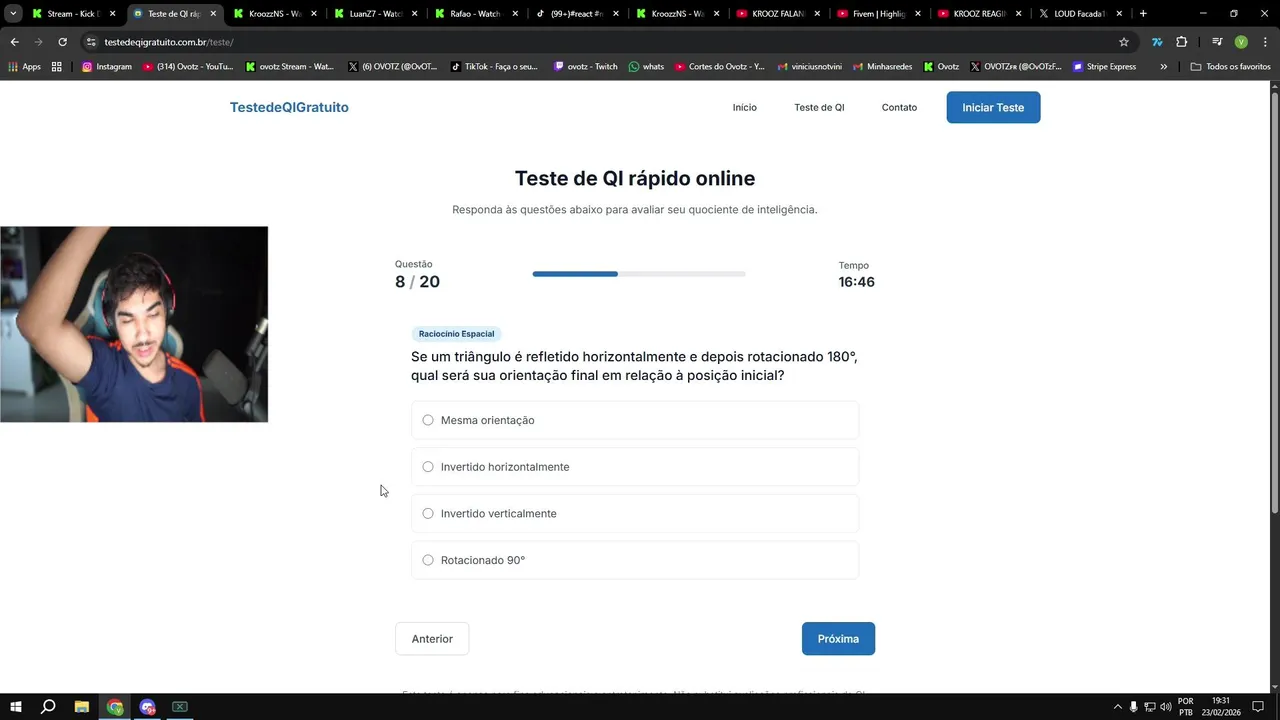Screen dimensions: 1280x720
Task: Open the Minhasredes bookmark
Action: click(x=882, y=67)
